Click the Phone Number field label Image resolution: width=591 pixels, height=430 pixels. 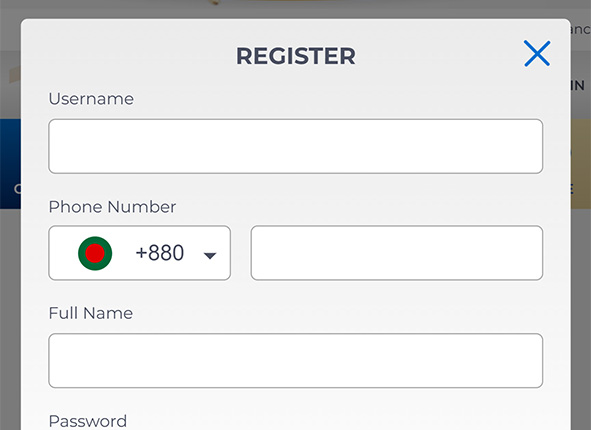coord(112,207)
